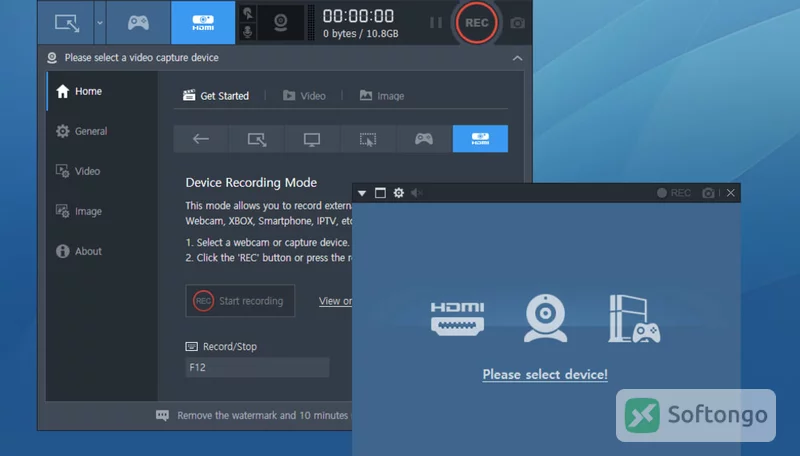
Task: Open device window gear settings
Action: [x=398, y=193]
